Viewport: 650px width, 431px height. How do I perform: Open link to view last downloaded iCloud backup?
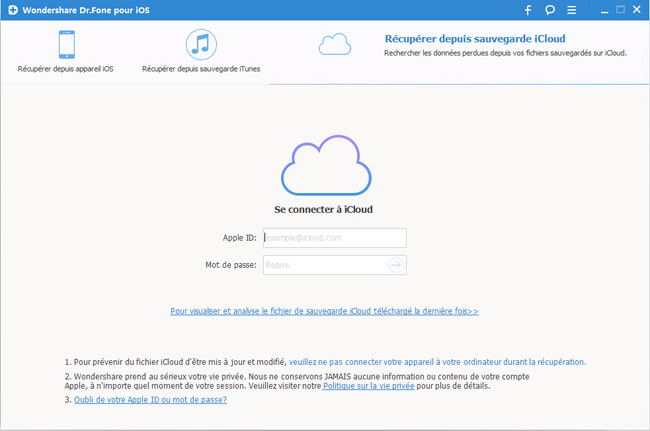point(324,312)
